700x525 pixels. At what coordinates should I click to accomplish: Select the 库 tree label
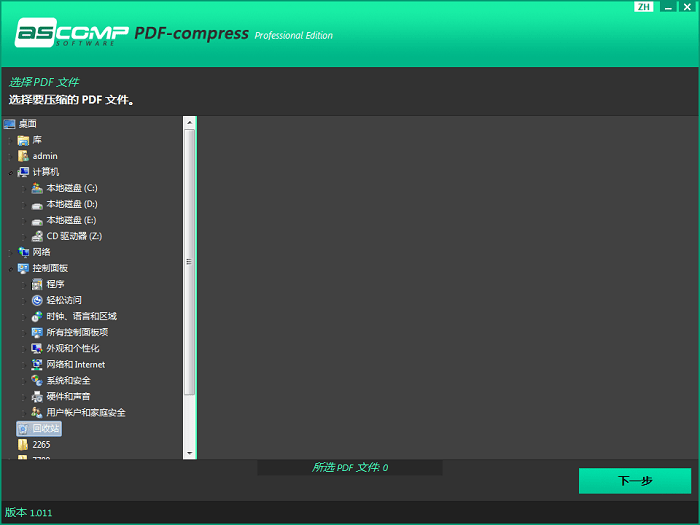38,140
